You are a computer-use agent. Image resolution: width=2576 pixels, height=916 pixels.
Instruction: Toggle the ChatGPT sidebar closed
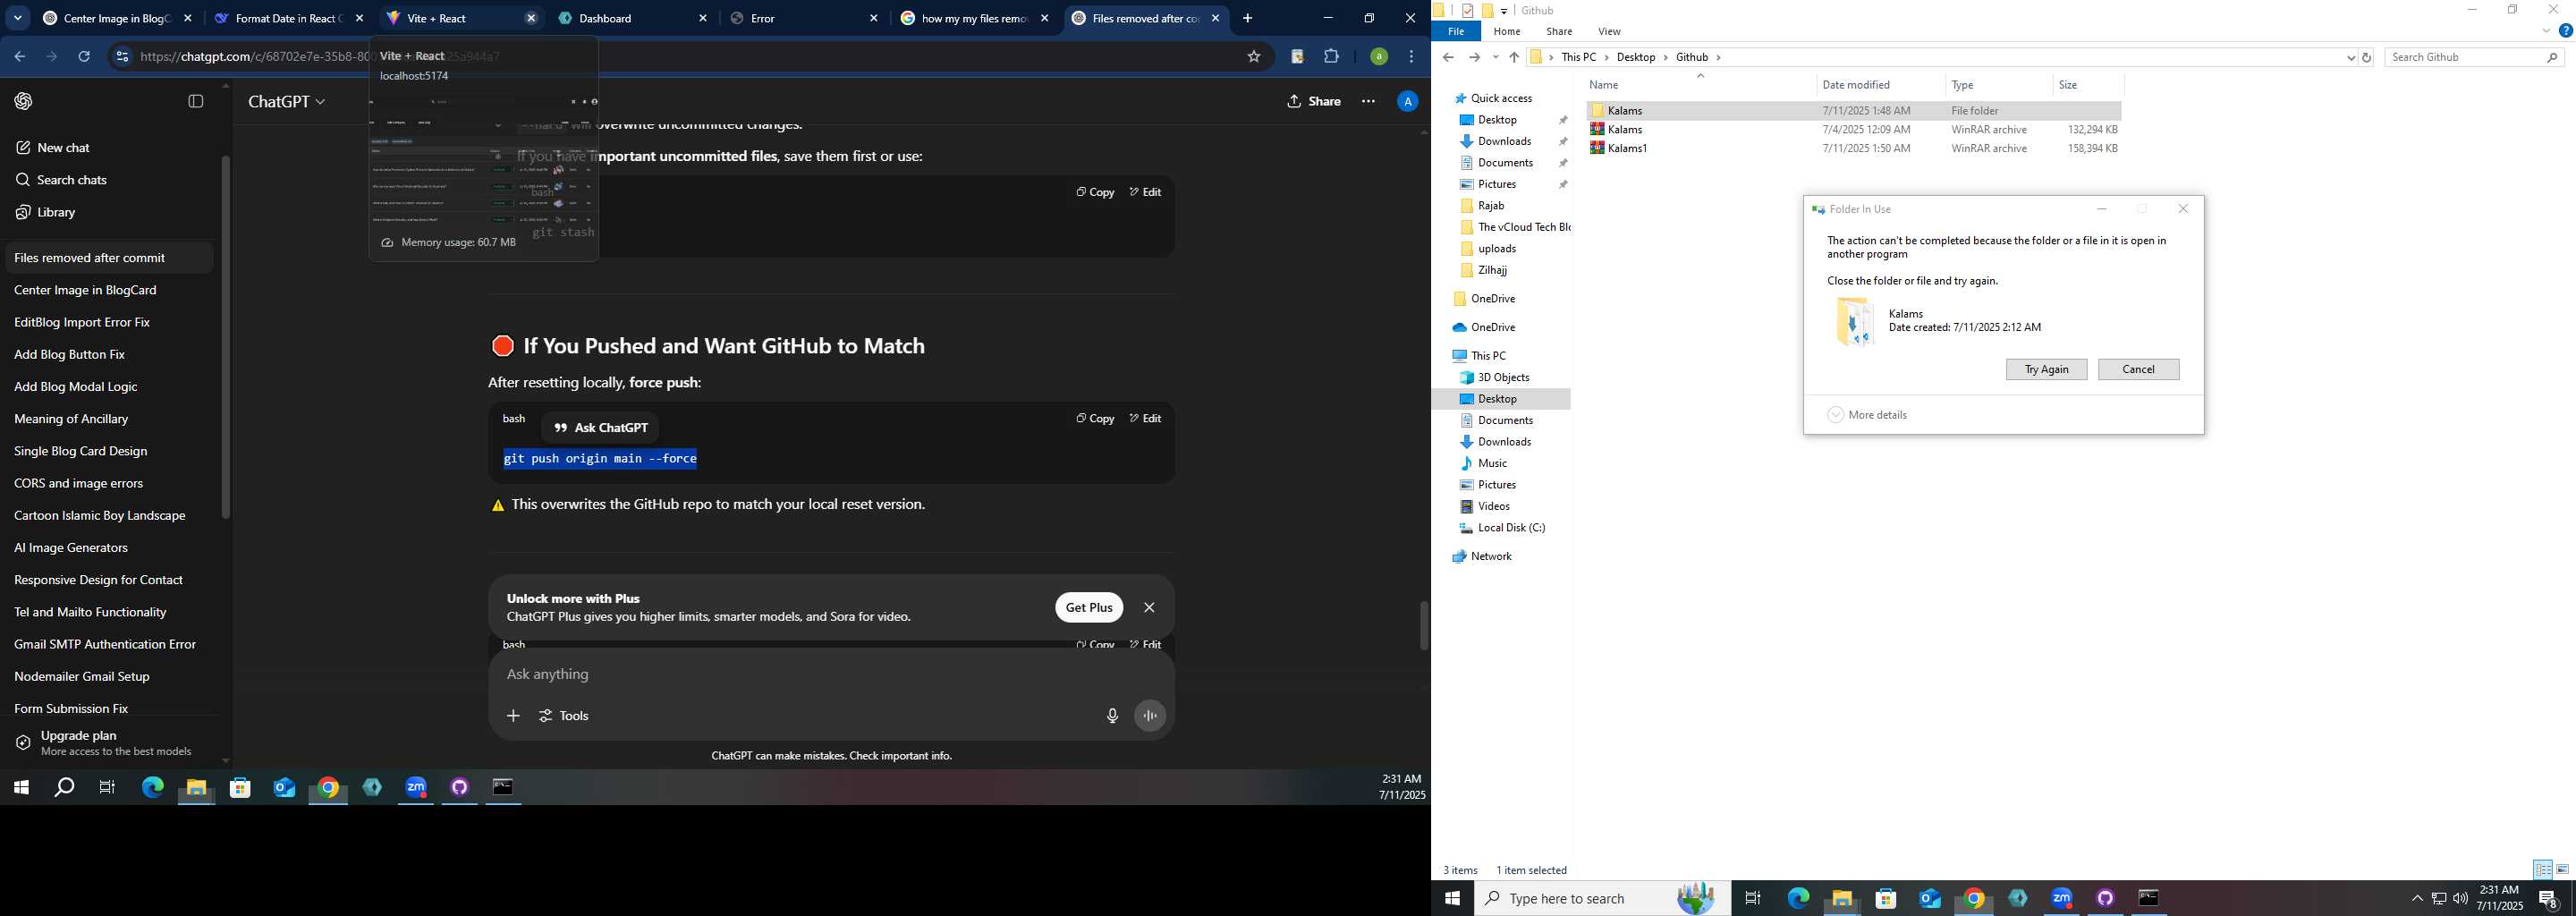click(196, 101)
